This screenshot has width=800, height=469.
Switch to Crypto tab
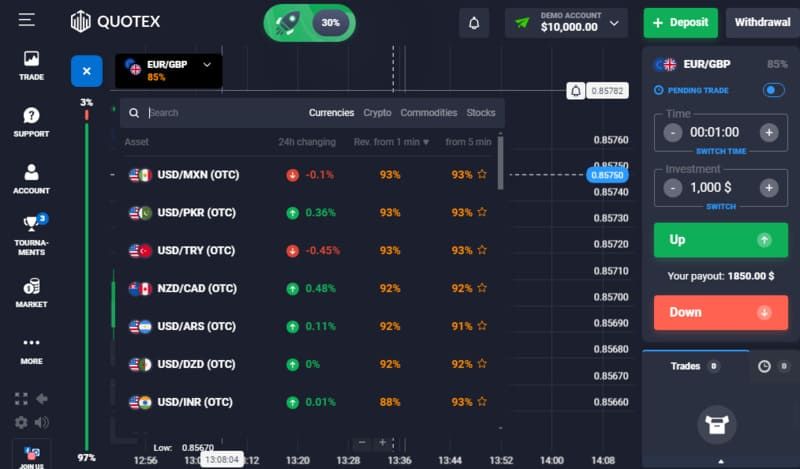377,113
